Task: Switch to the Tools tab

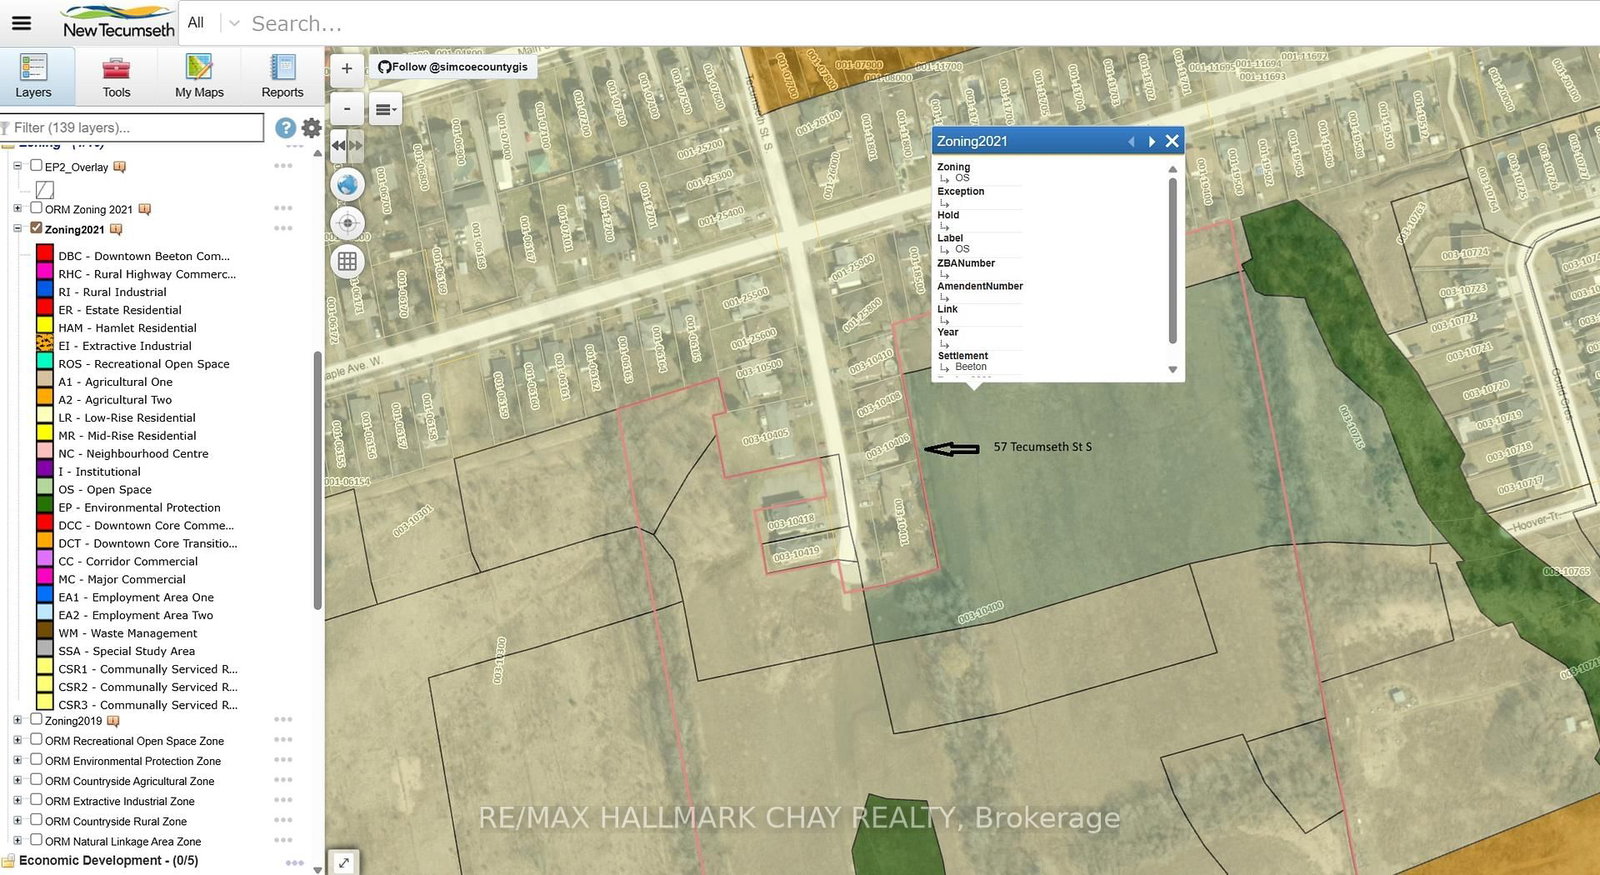Action: tap(116, 76)
